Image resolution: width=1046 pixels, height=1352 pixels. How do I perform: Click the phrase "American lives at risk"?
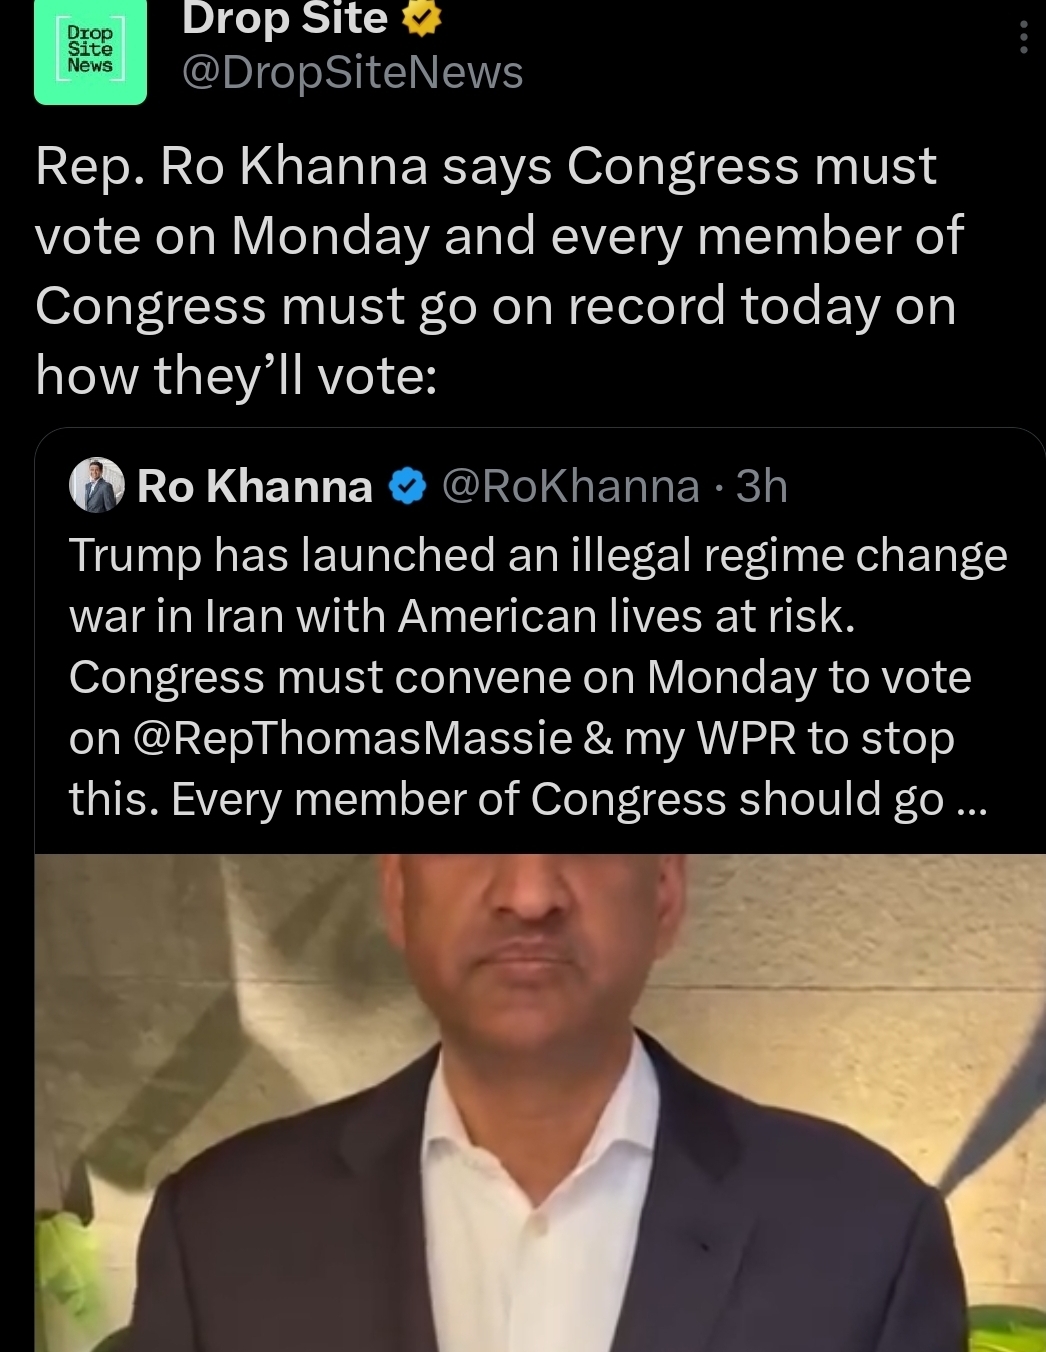click(x=626, y=617)
